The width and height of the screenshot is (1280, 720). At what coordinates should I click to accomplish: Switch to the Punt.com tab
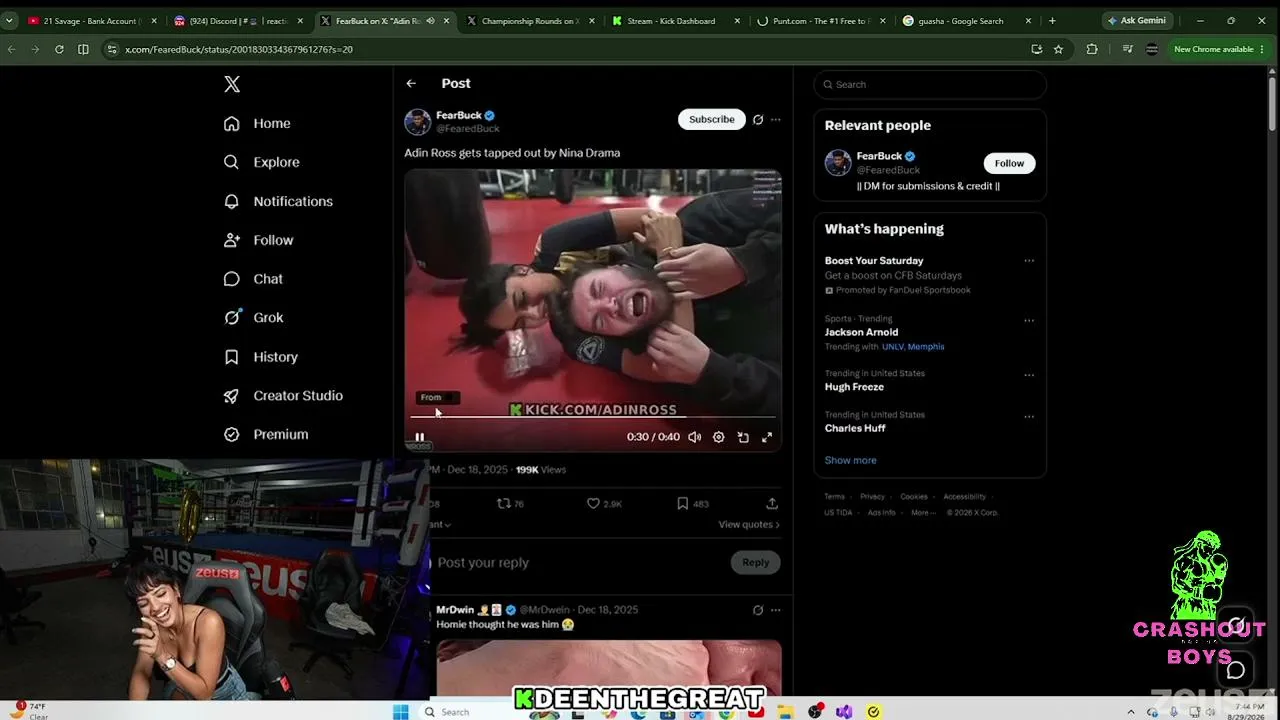click(x=820, y=20)
